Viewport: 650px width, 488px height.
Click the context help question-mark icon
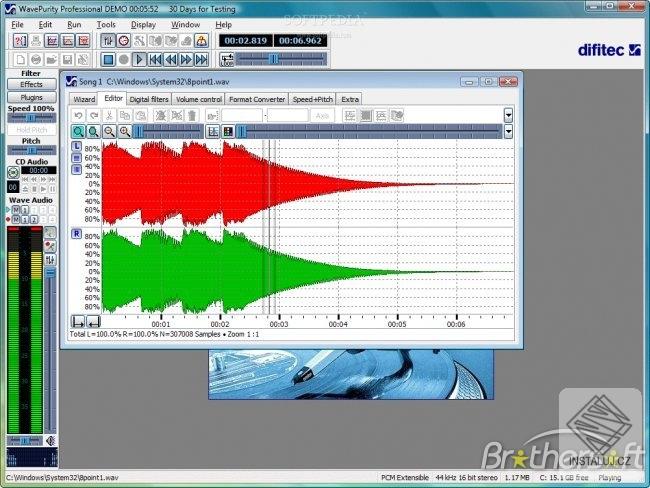(20, 41)
